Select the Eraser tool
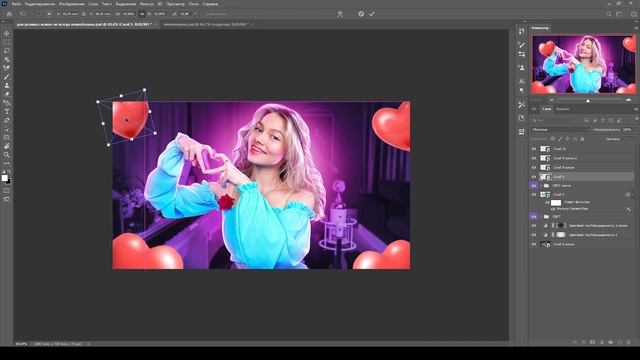The image size is (640, 360). pos(7,94)
